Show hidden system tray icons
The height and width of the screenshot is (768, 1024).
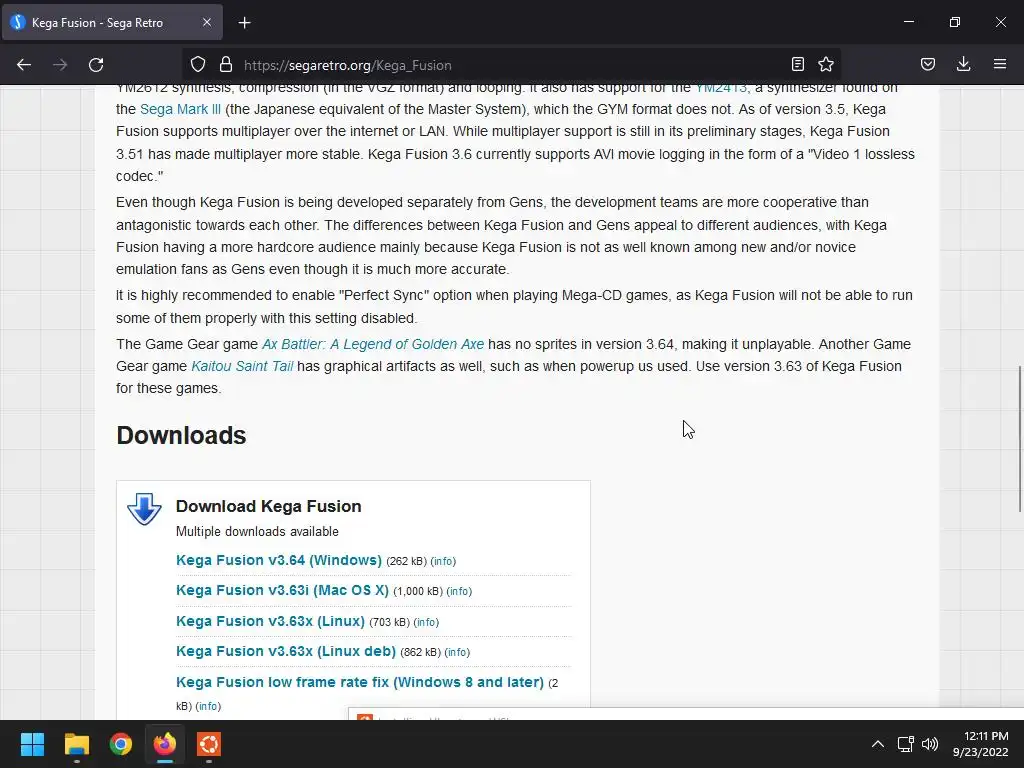(878, 744)
